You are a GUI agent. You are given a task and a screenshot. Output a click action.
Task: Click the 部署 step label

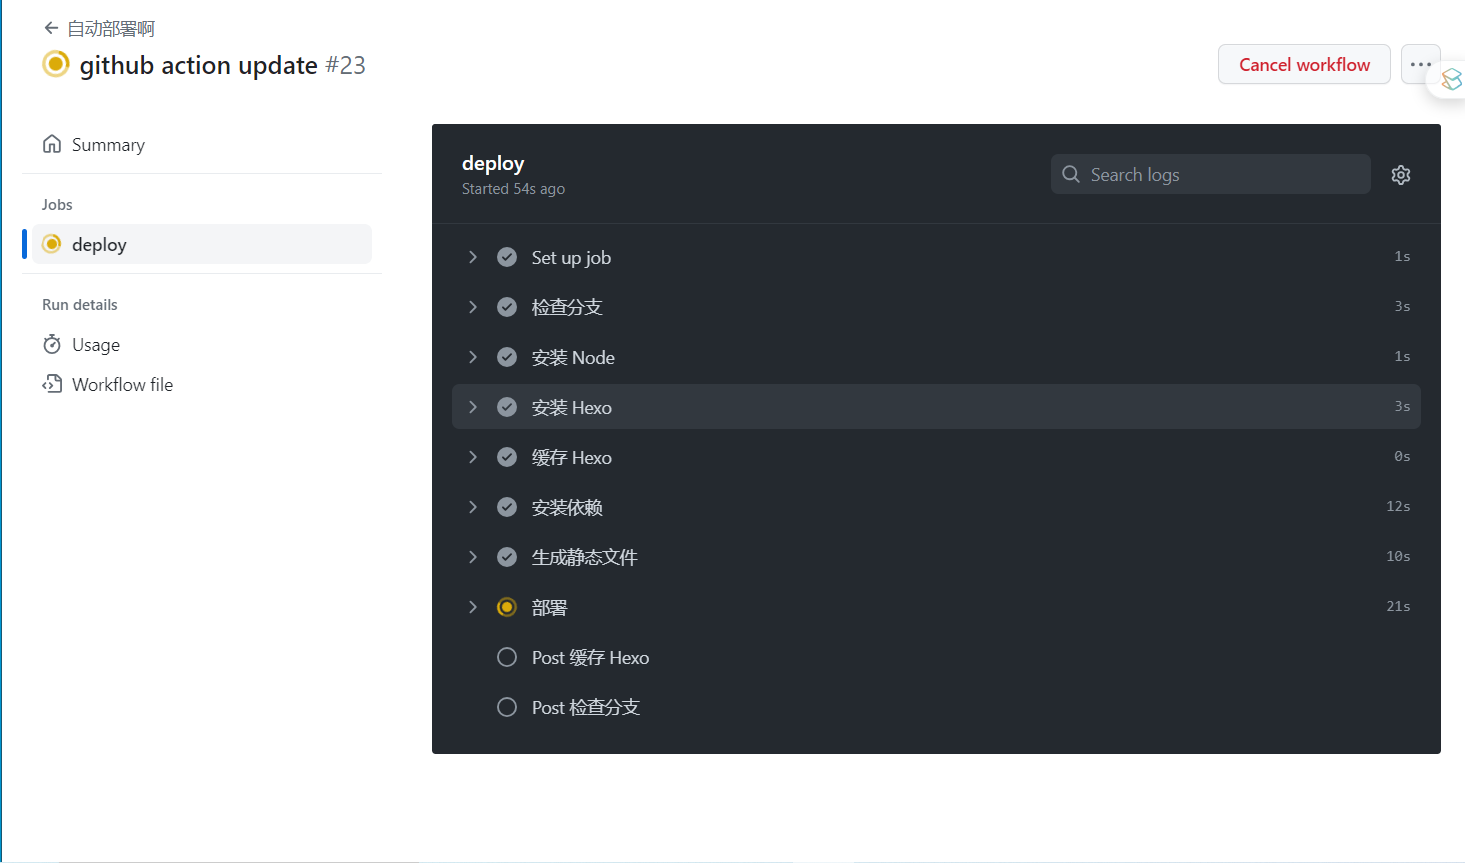(549, 608)
